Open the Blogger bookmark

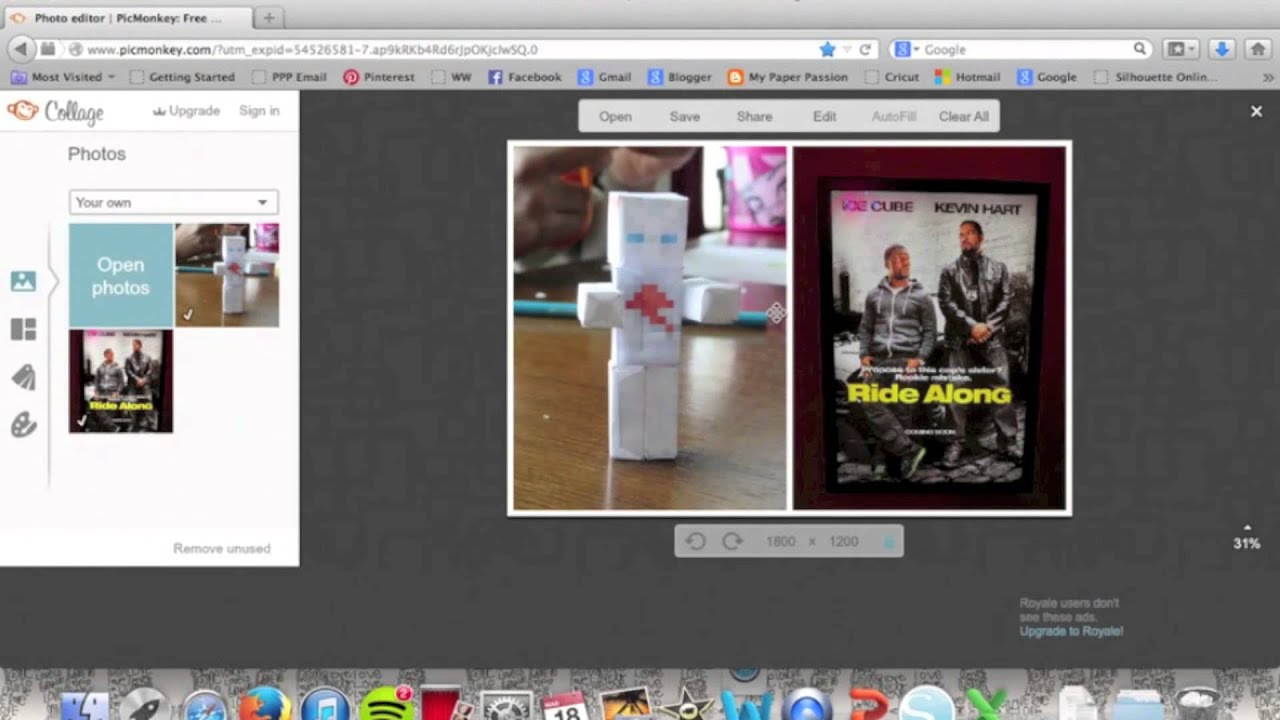pyautogui.click(x=680, y=77)
